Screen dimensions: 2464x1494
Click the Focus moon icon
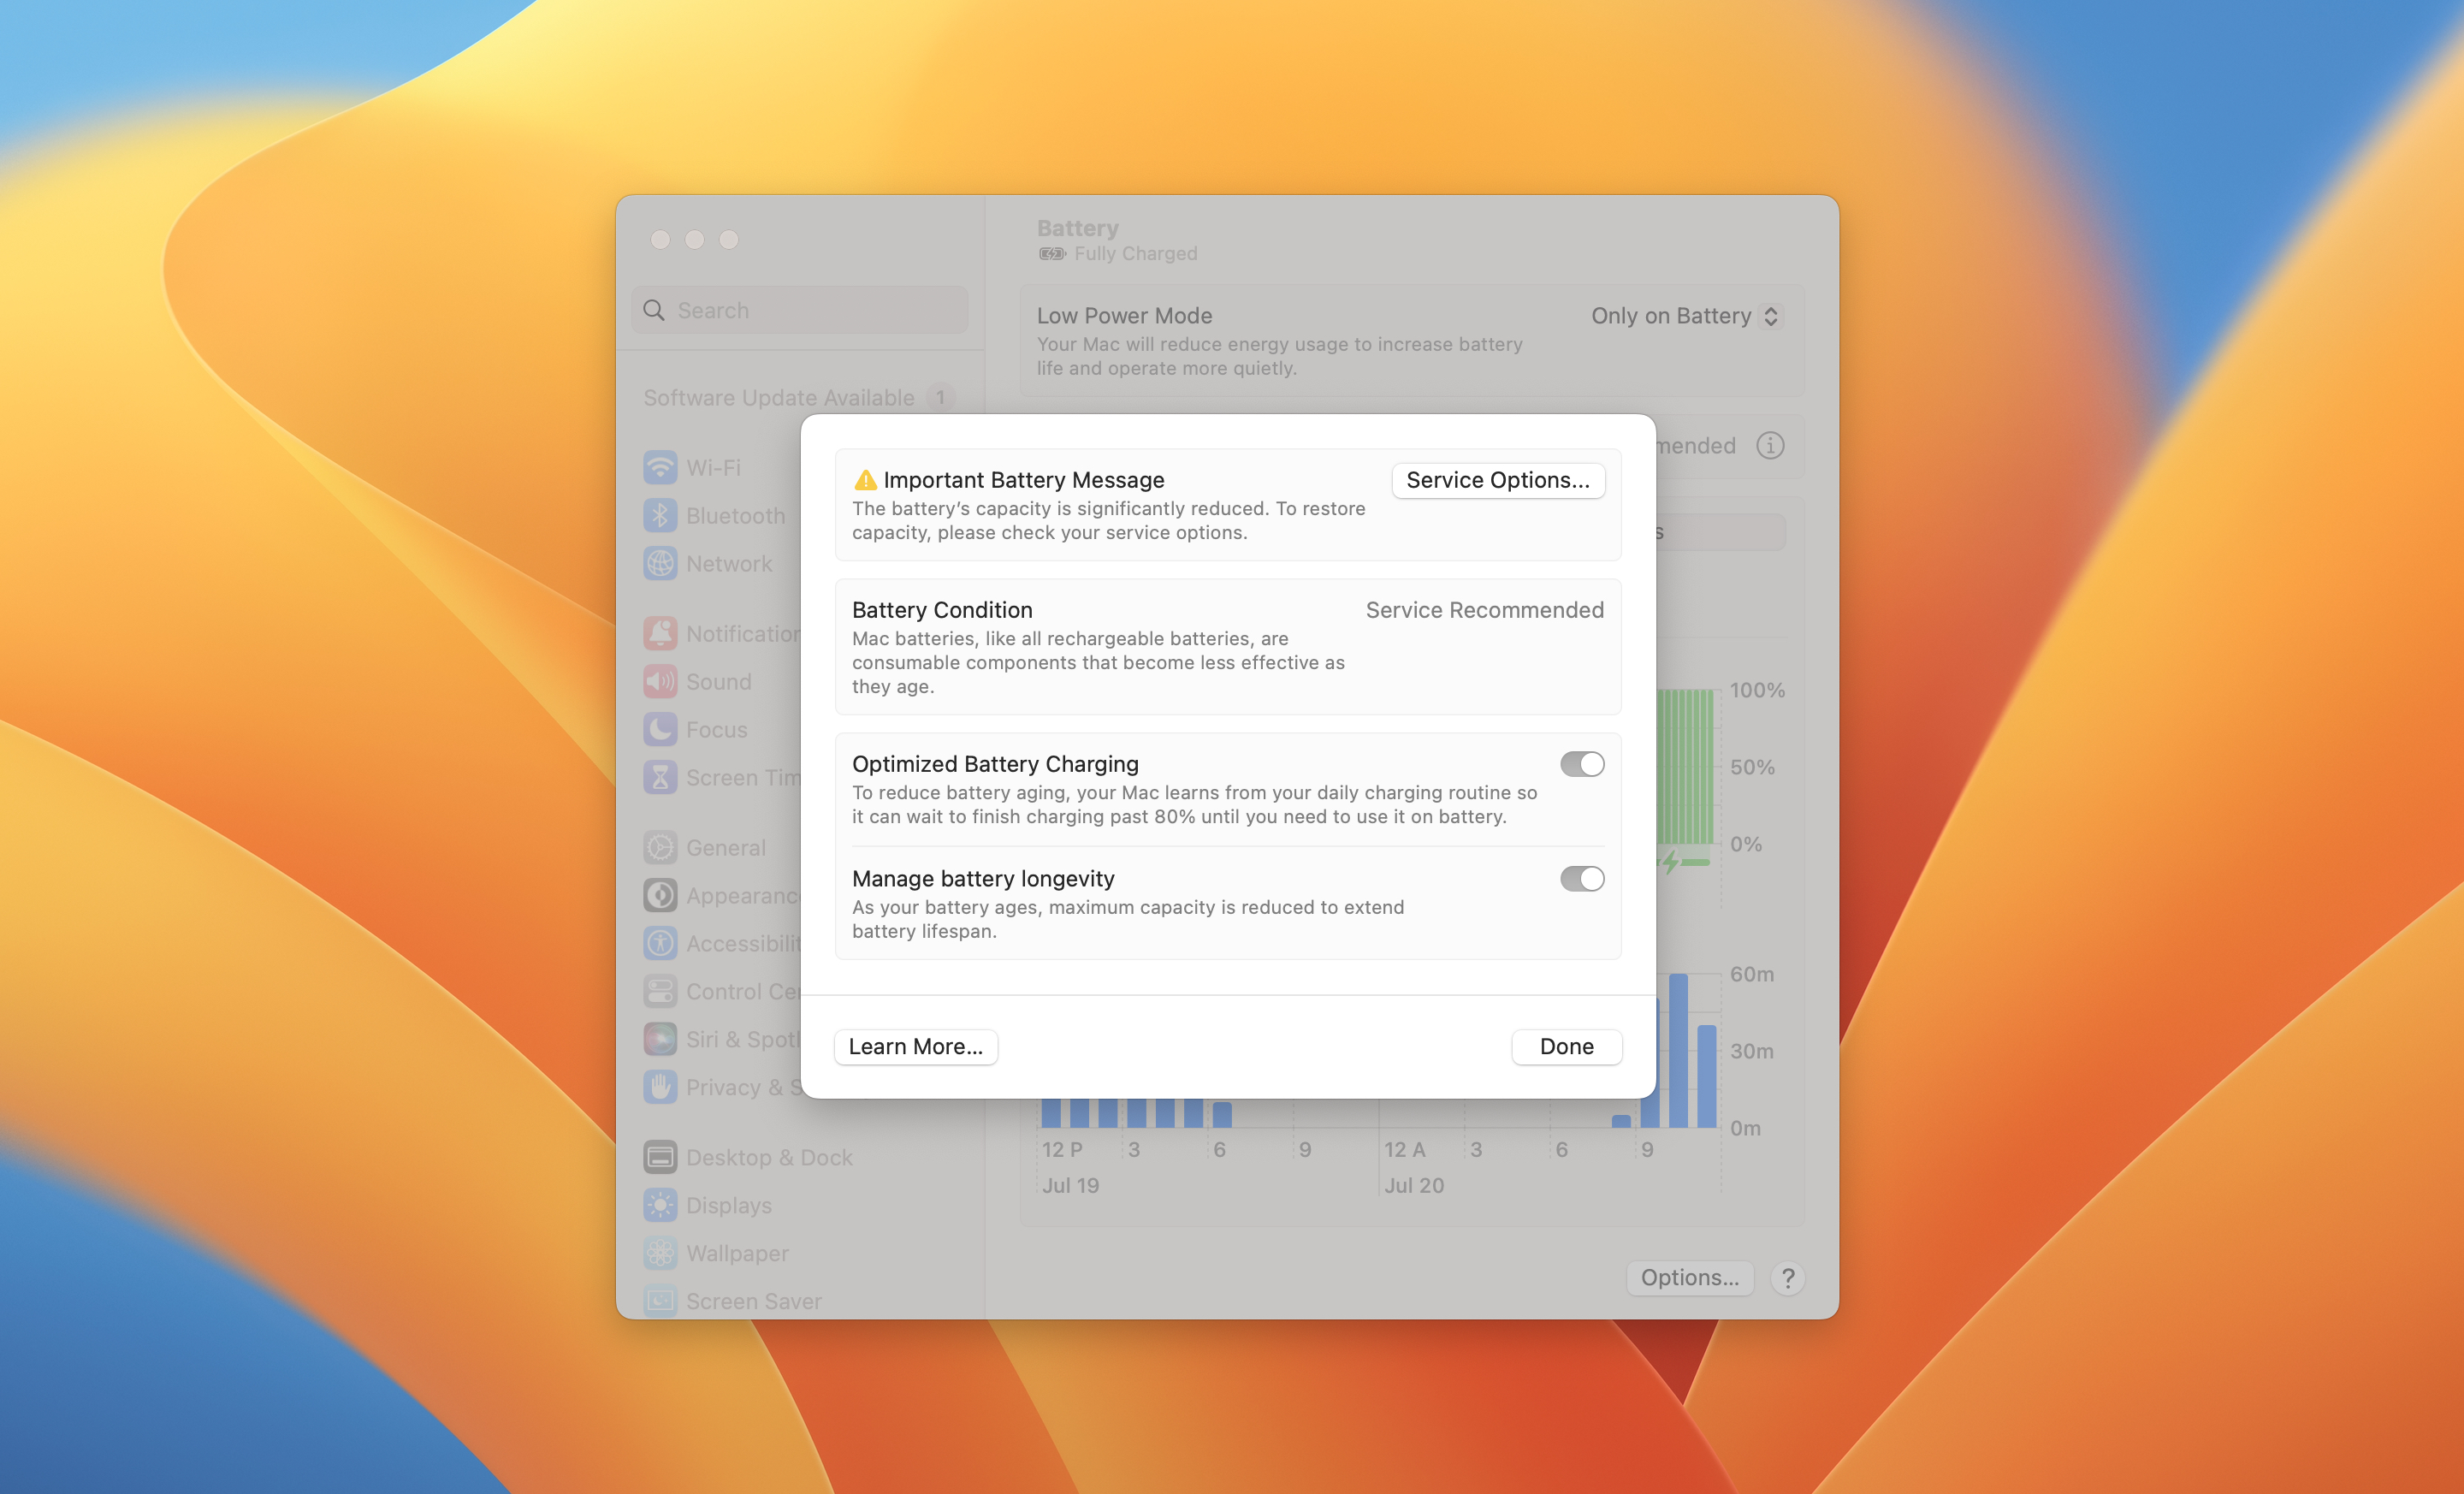pyautogui.click(x=660, y=729)
